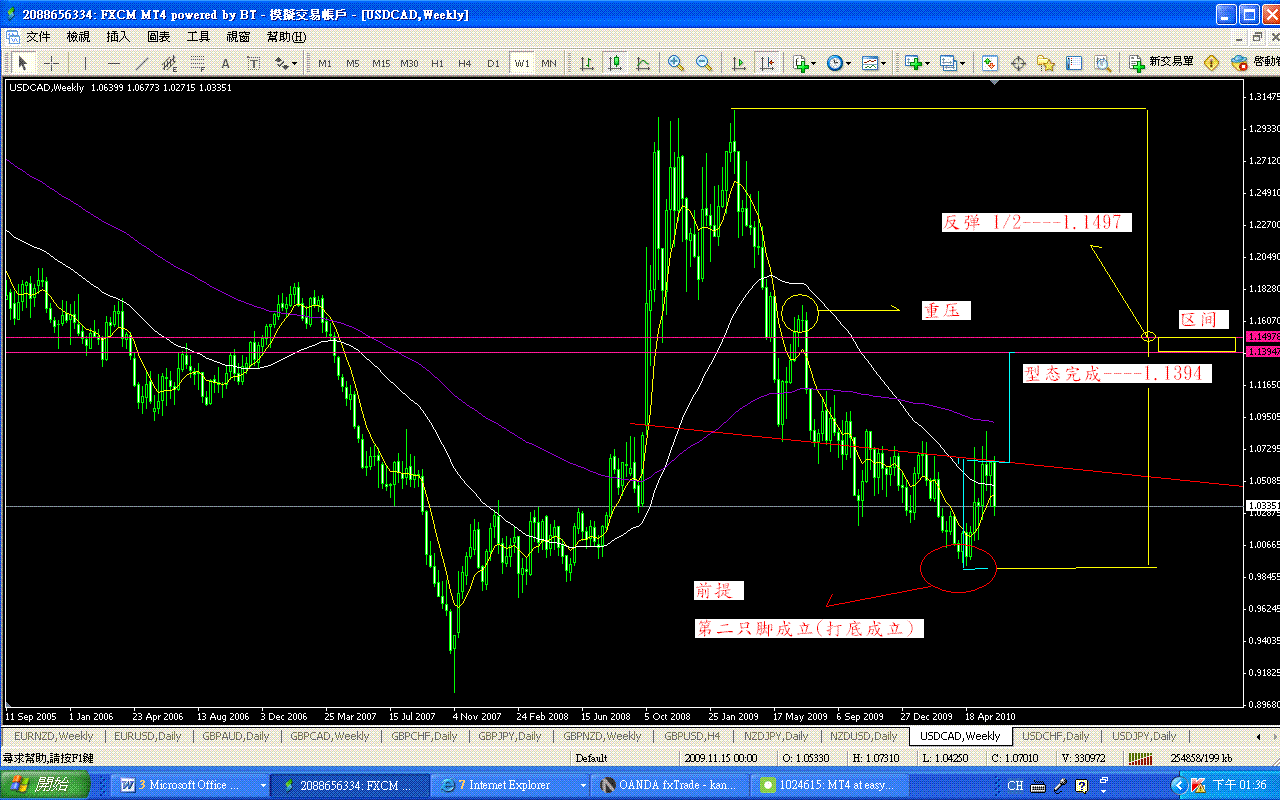
Task: Open the 插入 Insert menu
Action: (x=118, y=37)
